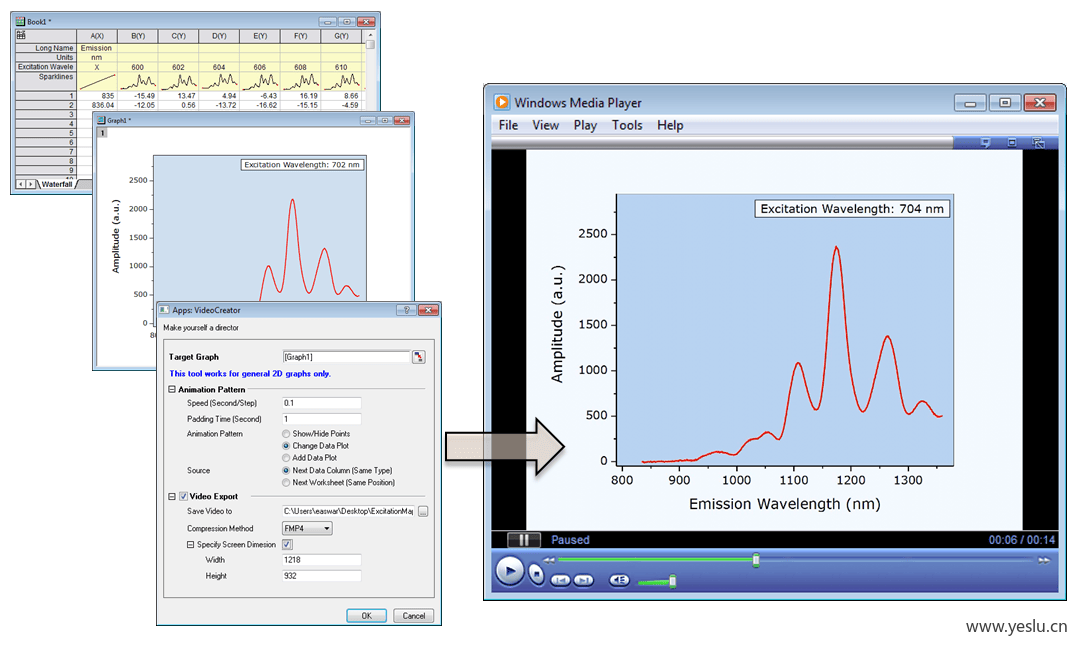Click Previous track button in media player
The image size is (1079, 646).
tap(560, 580)
